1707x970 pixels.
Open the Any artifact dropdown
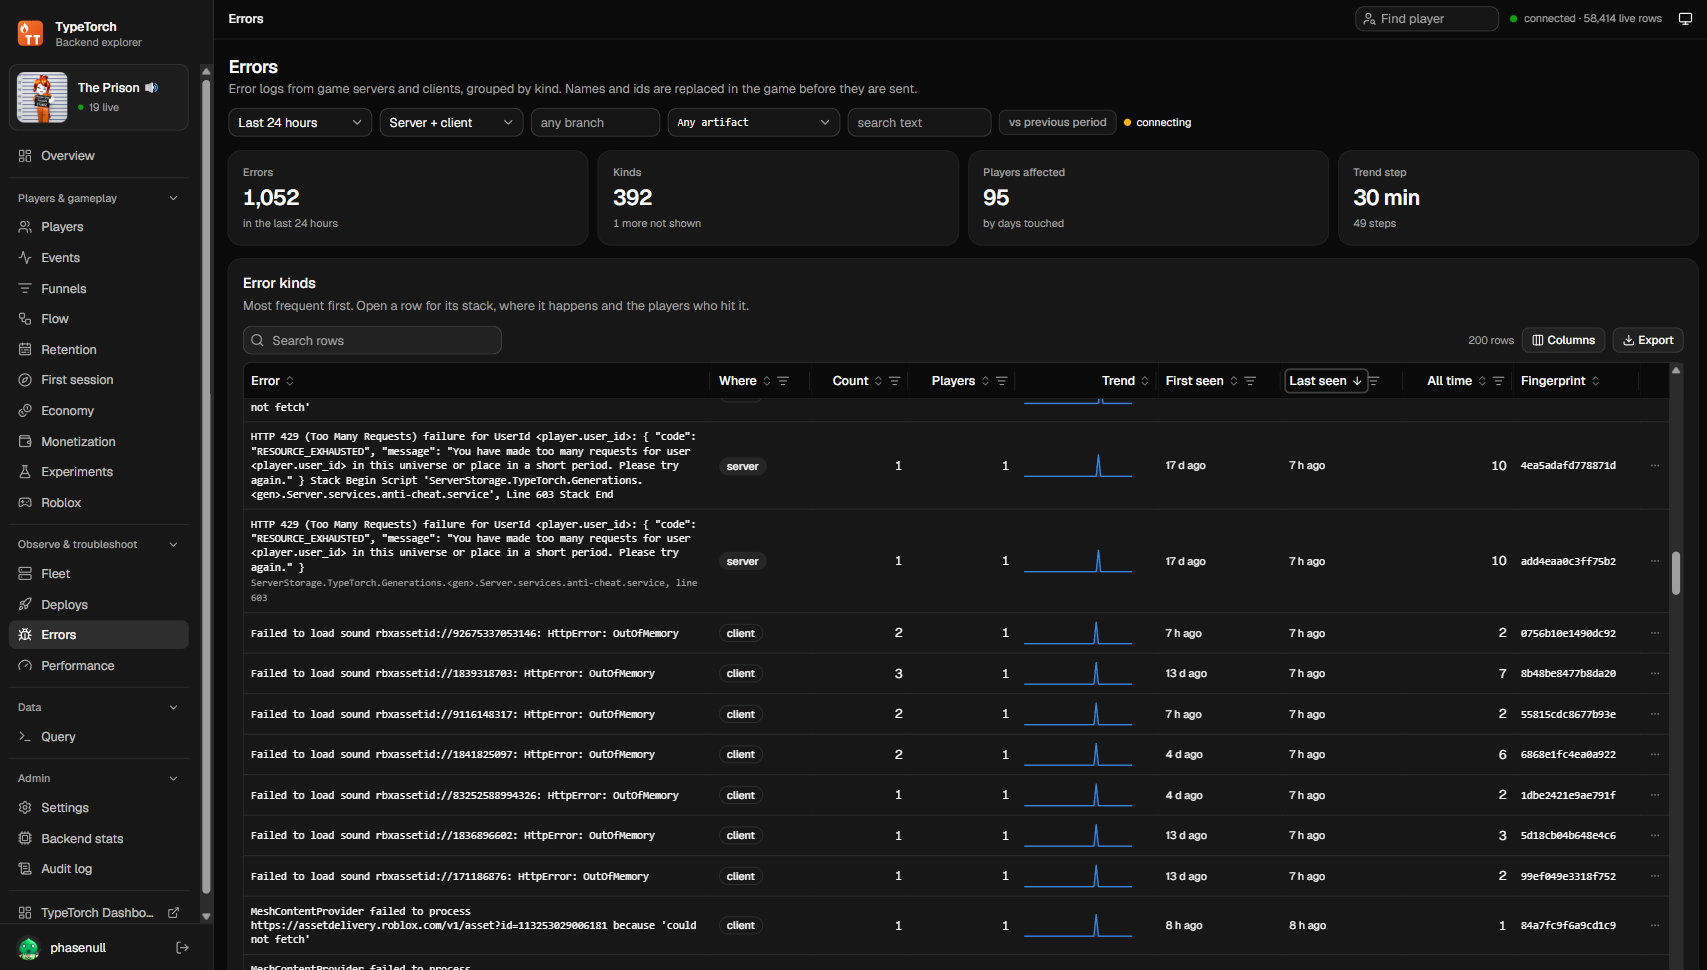(x=754, y=122)
